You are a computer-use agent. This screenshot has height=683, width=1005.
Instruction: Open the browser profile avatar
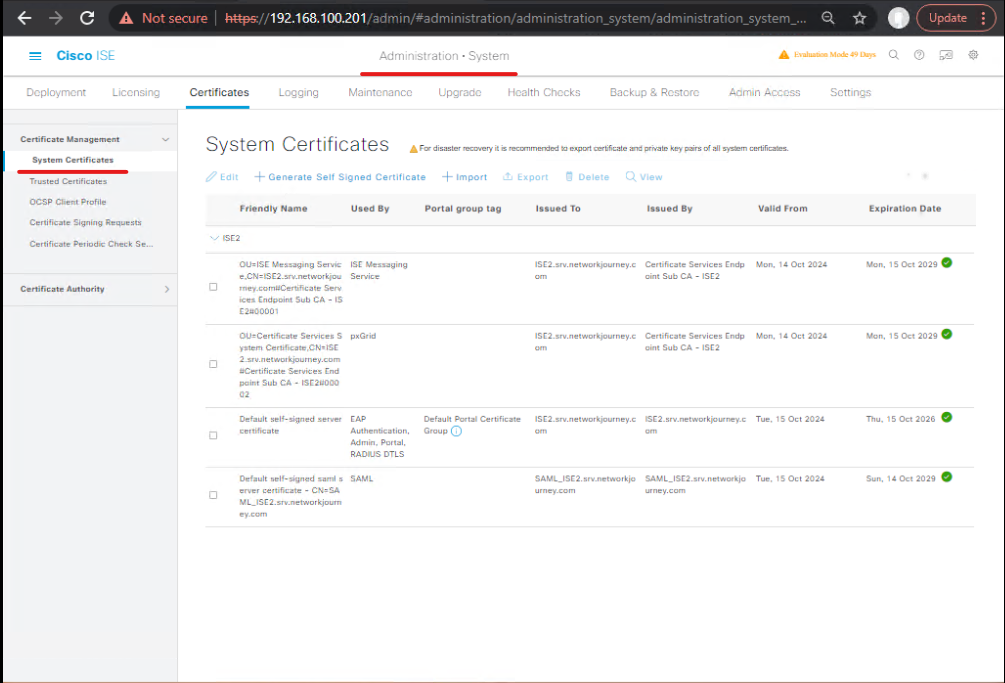pyautogui.click(x=898, y=18)
